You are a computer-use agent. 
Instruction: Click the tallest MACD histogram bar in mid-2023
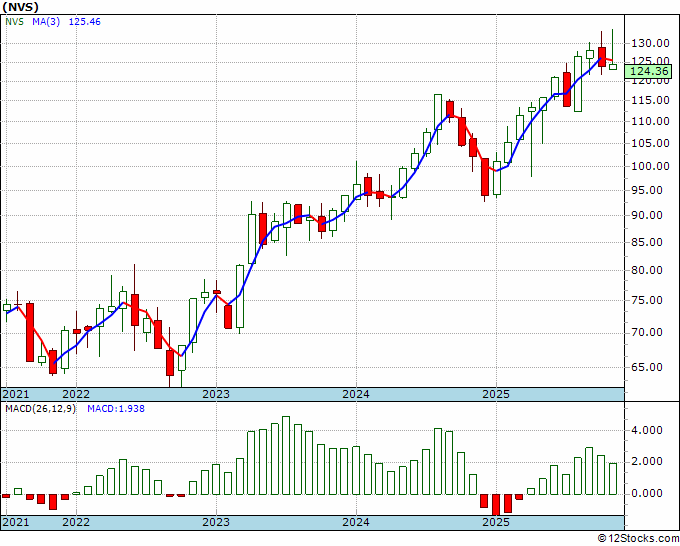point(286,455)
